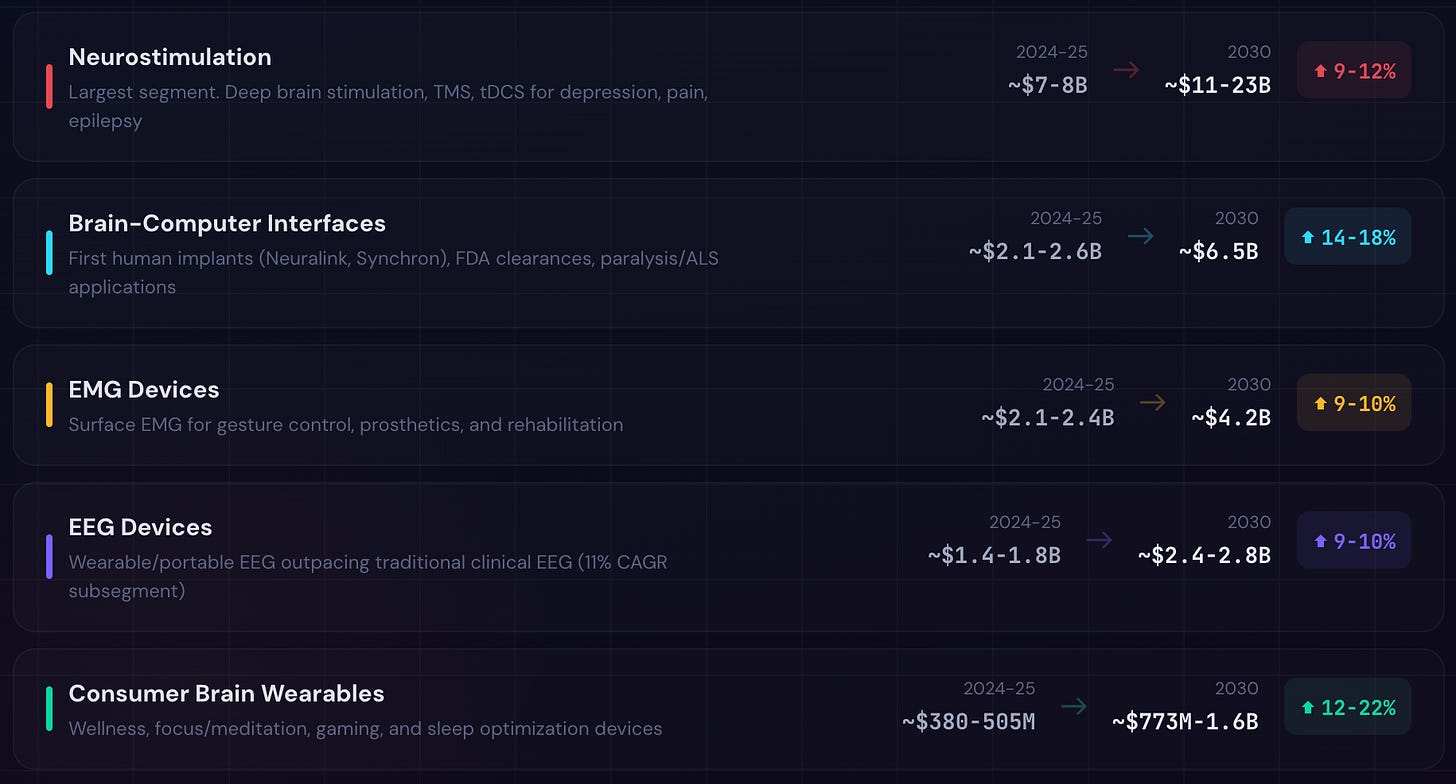Click the red up-arrow in the 9-12% badge
Screen dimensions: 1456x784
[x=1320, y=71]
